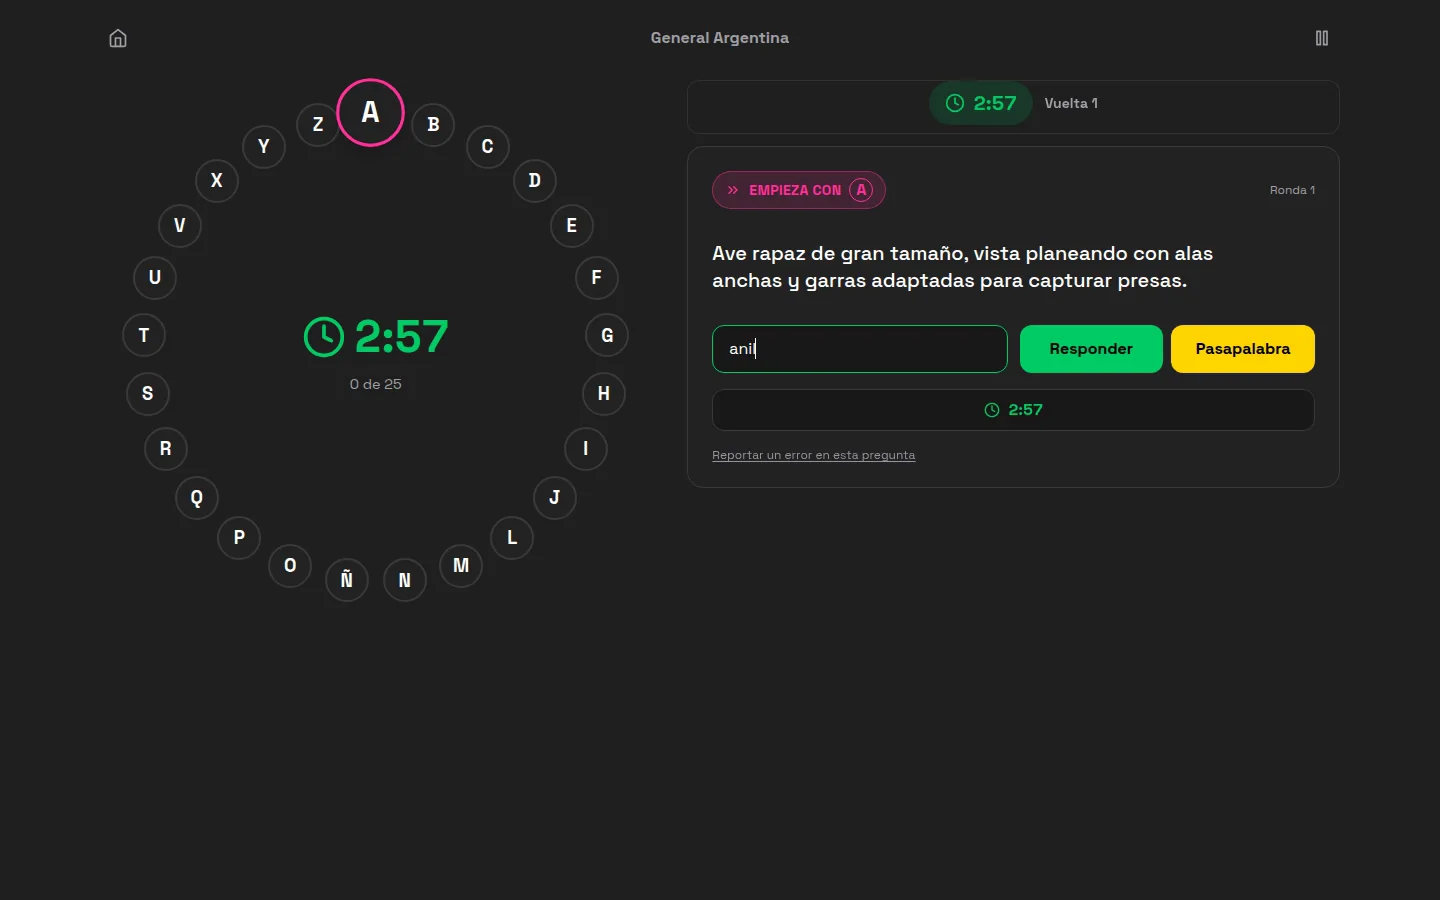
Task: Click the 'Vuelta 1' label
Action: tap(1071, 103)
